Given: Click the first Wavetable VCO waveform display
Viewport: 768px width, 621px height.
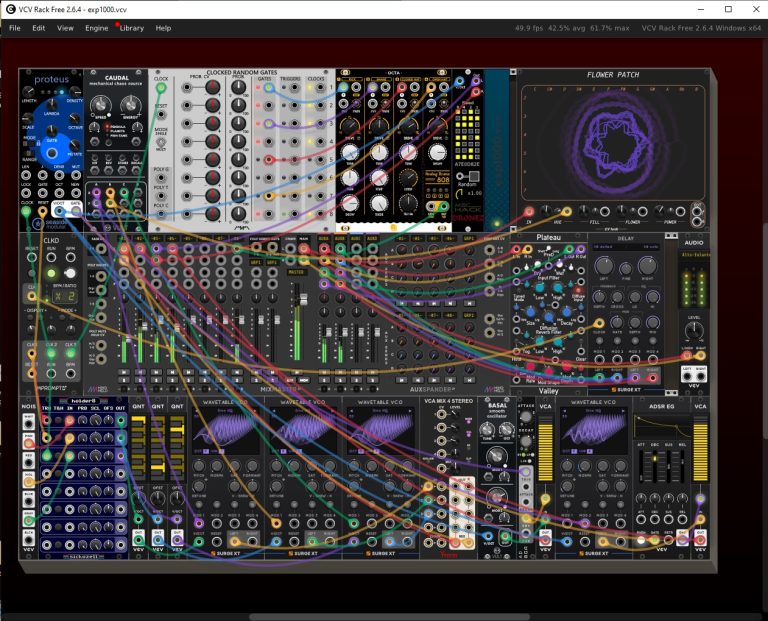Looking at the screenshot, I should [225, 430].
